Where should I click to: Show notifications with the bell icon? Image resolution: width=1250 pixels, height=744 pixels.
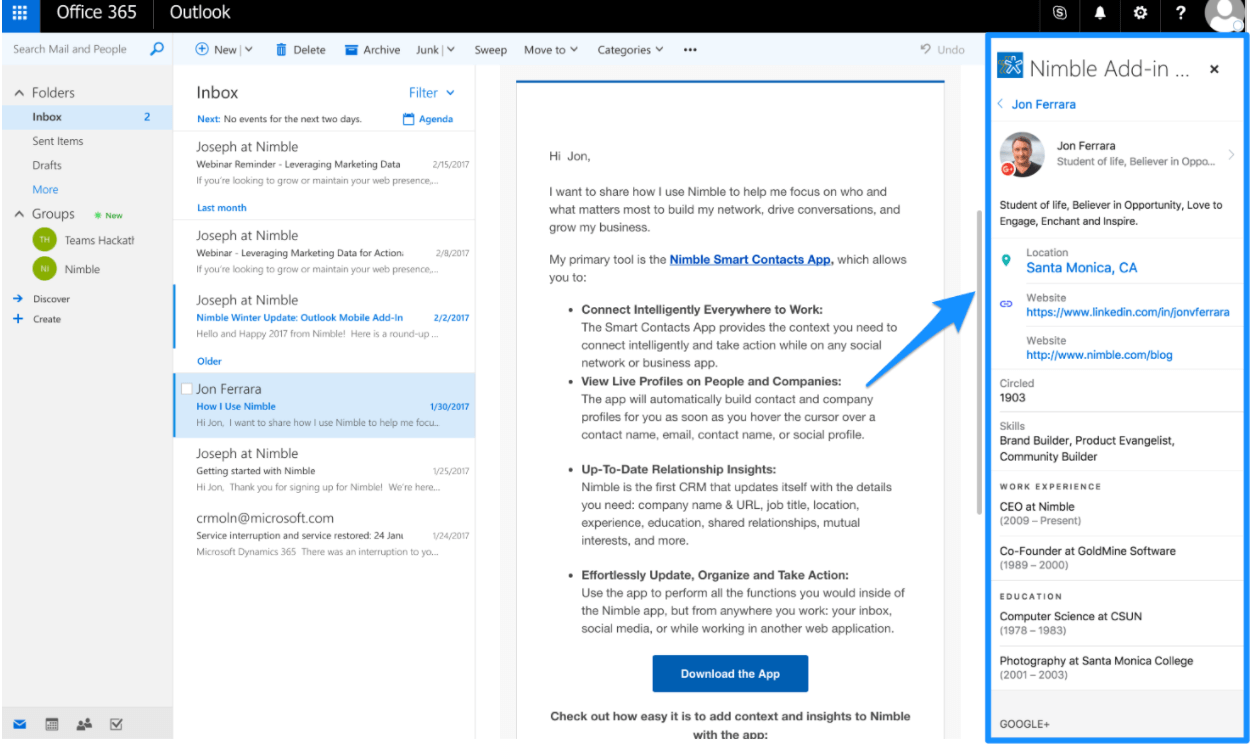pyautogui.click(x=1100, y=13)
